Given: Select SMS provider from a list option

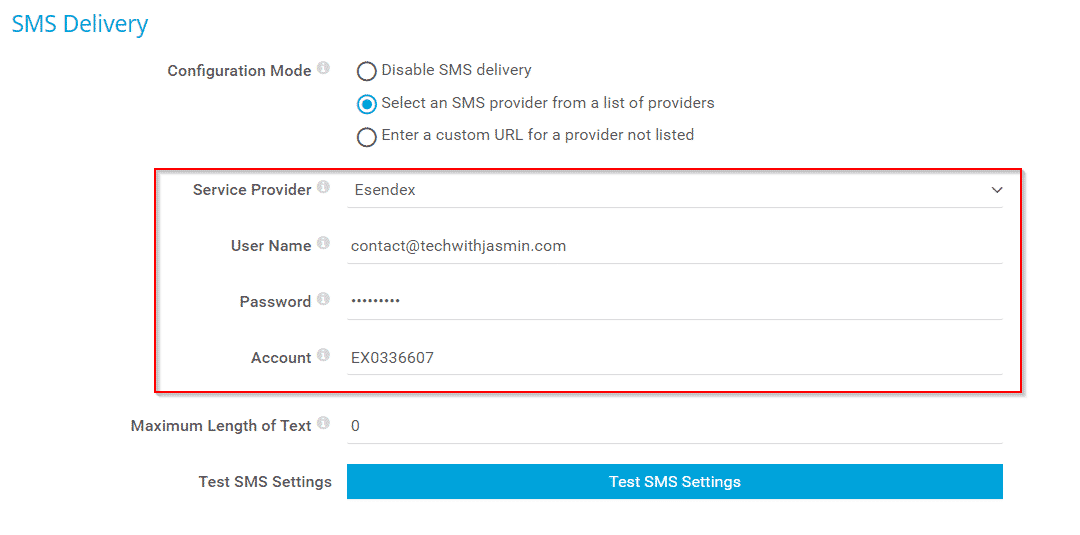Looking at the screenshot, I should [x=366, y=104].
